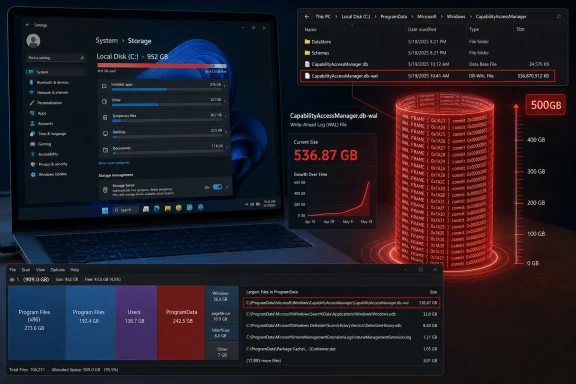The height and width of the screenshot is (384, 576).
Task: Click Microsoft breadcrumb in Explorer
Action: tap(426, 17)
